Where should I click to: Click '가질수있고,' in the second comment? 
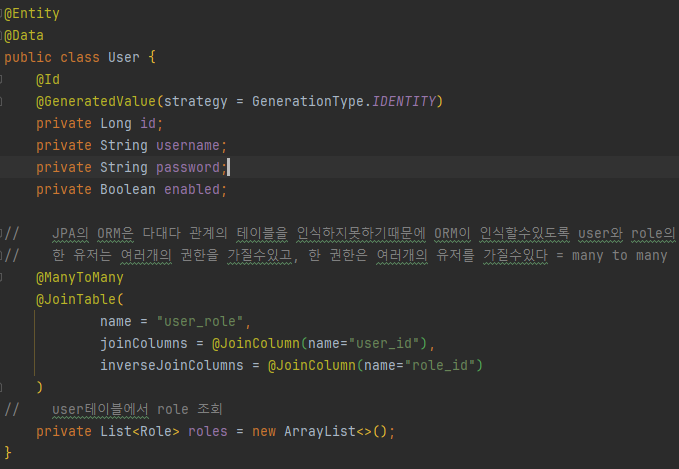click(x=263, y=256)
